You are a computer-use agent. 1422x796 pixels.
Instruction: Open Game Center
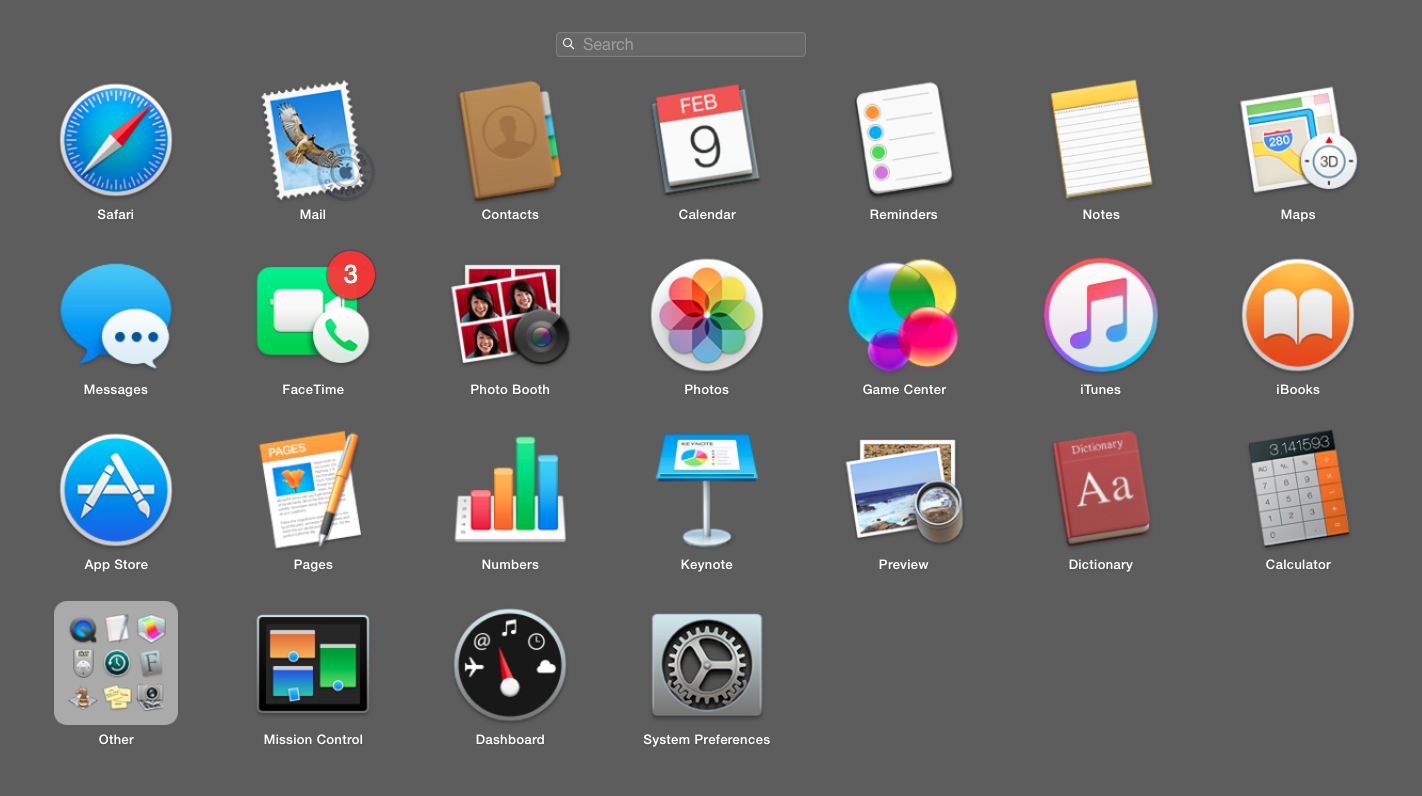click(x=904, y=315)
